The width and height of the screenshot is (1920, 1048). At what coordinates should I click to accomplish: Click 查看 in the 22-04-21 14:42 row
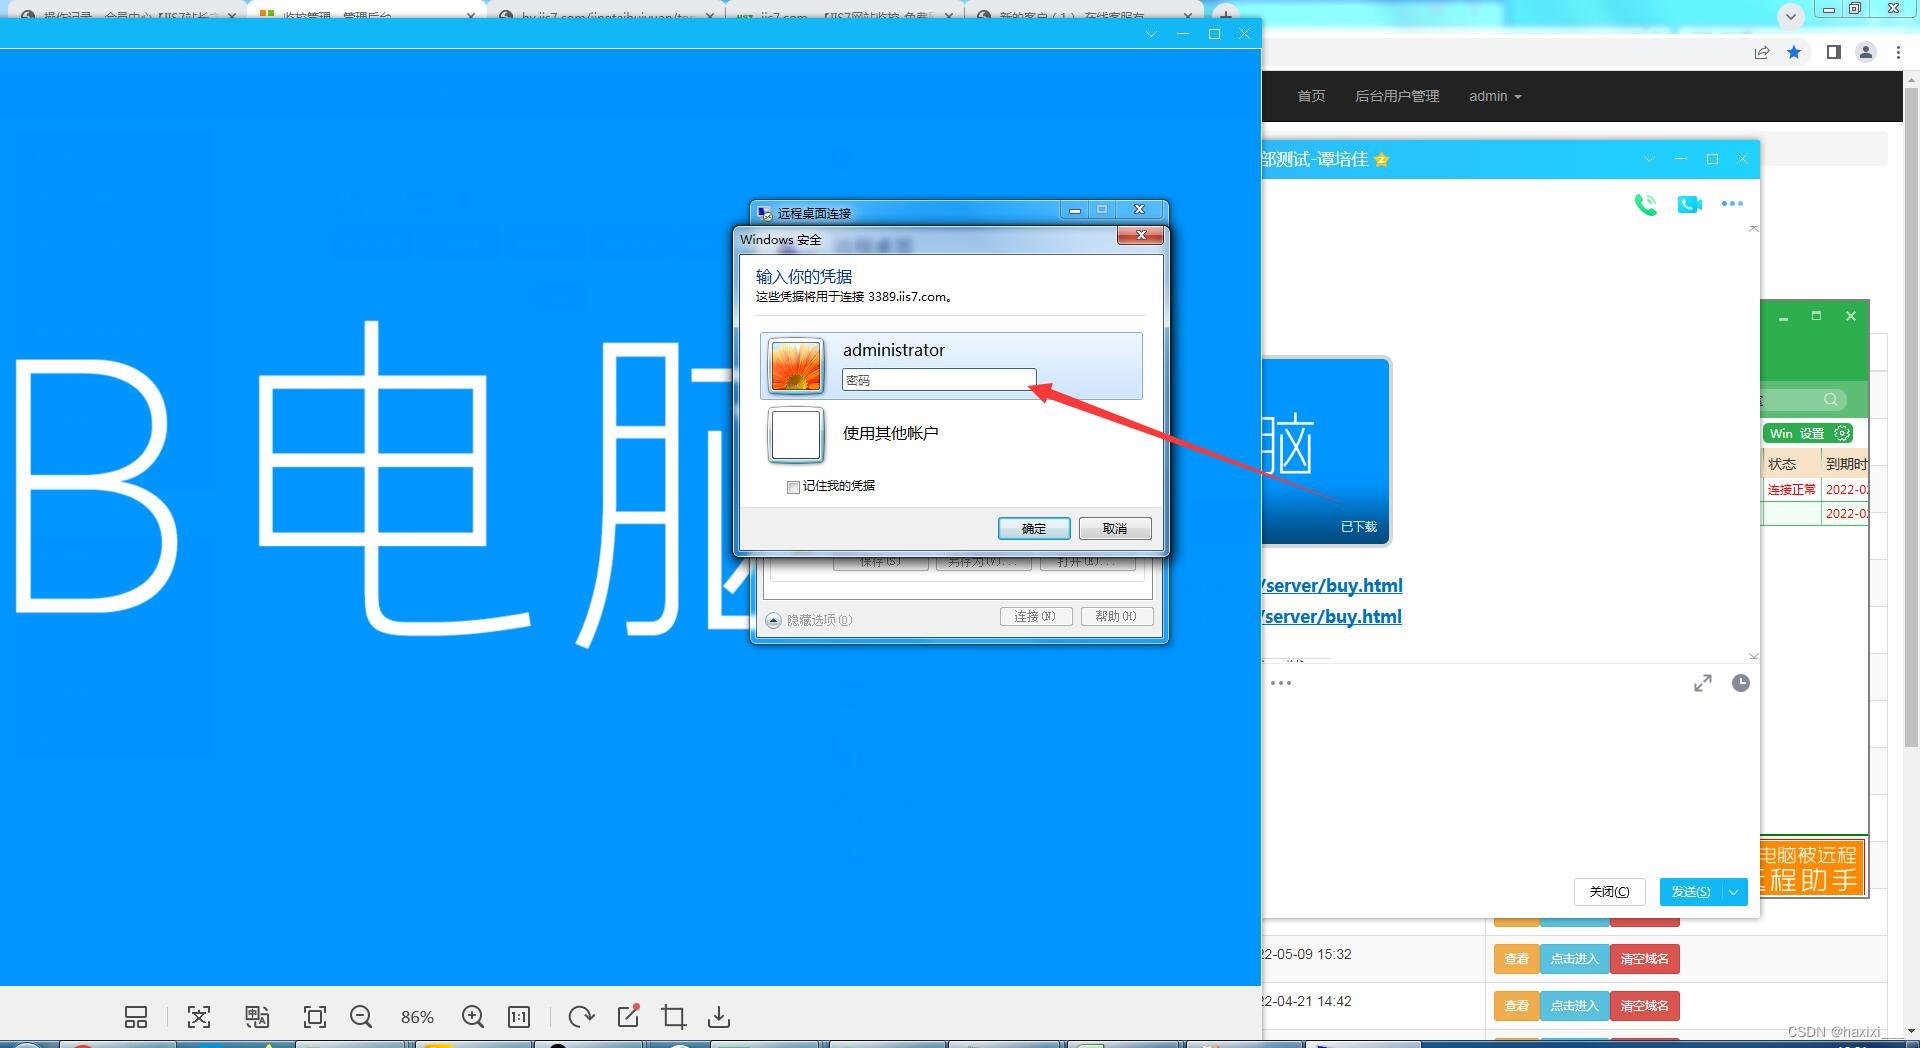coord(1517,1006)
